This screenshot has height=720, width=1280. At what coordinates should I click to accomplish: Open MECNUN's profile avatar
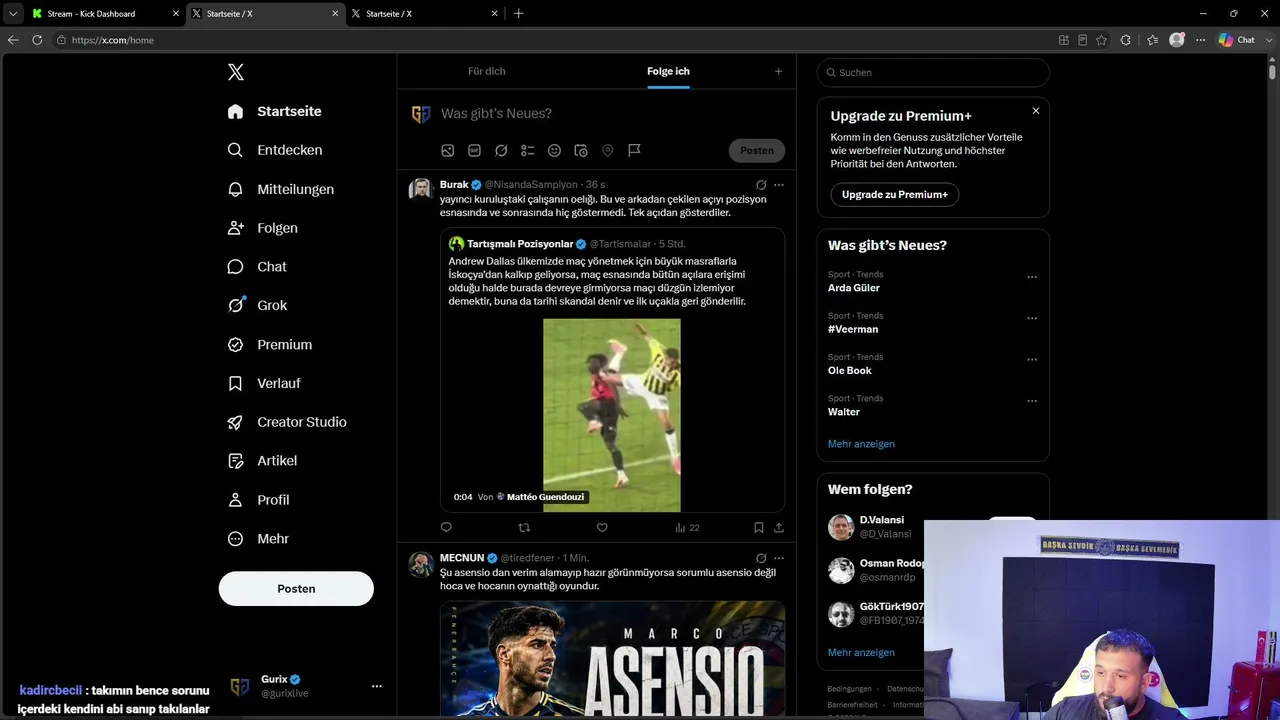pos(421,563)
